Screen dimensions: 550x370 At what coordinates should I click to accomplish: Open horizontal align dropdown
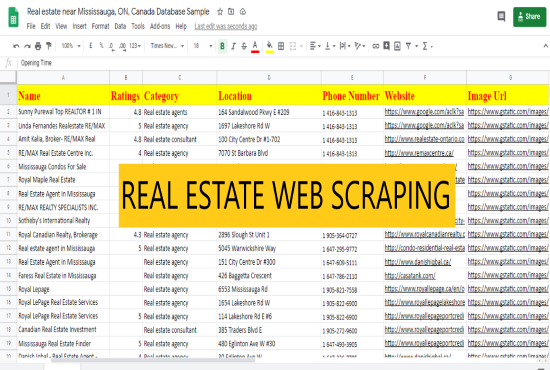[315, 46]
